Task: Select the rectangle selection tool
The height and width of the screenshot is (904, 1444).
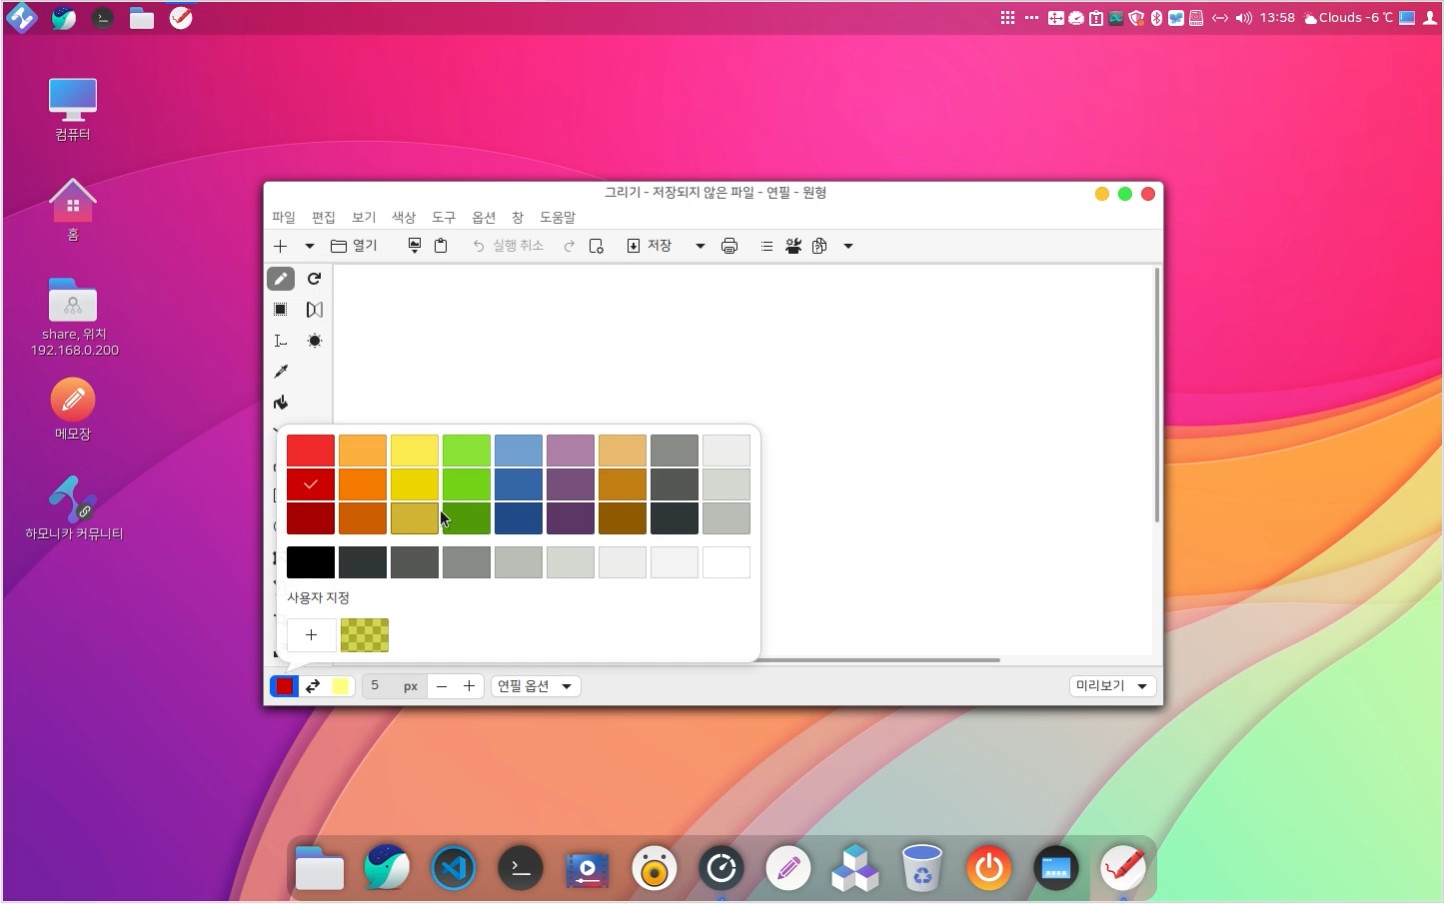Action: point(281,310)
